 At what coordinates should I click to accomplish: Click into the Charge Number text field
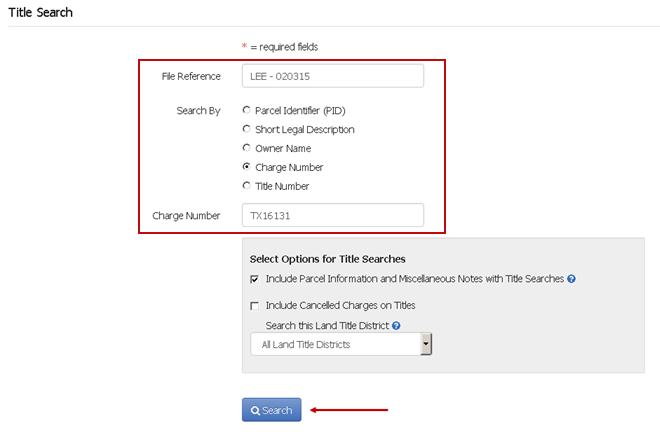(333, 215)
